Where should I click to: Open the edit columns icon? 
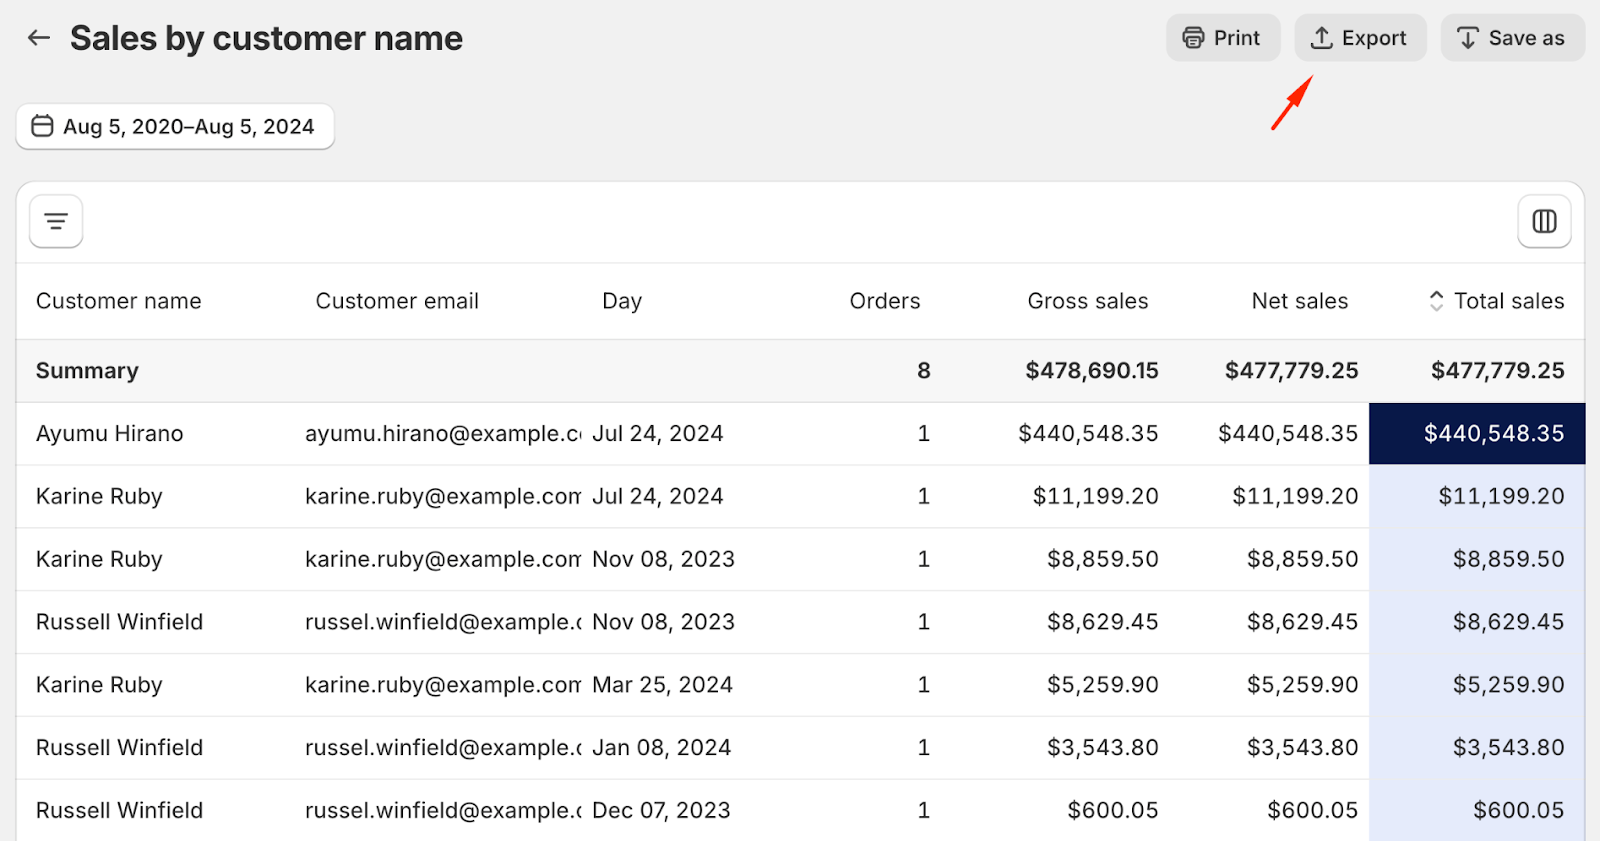(1544, 221)
